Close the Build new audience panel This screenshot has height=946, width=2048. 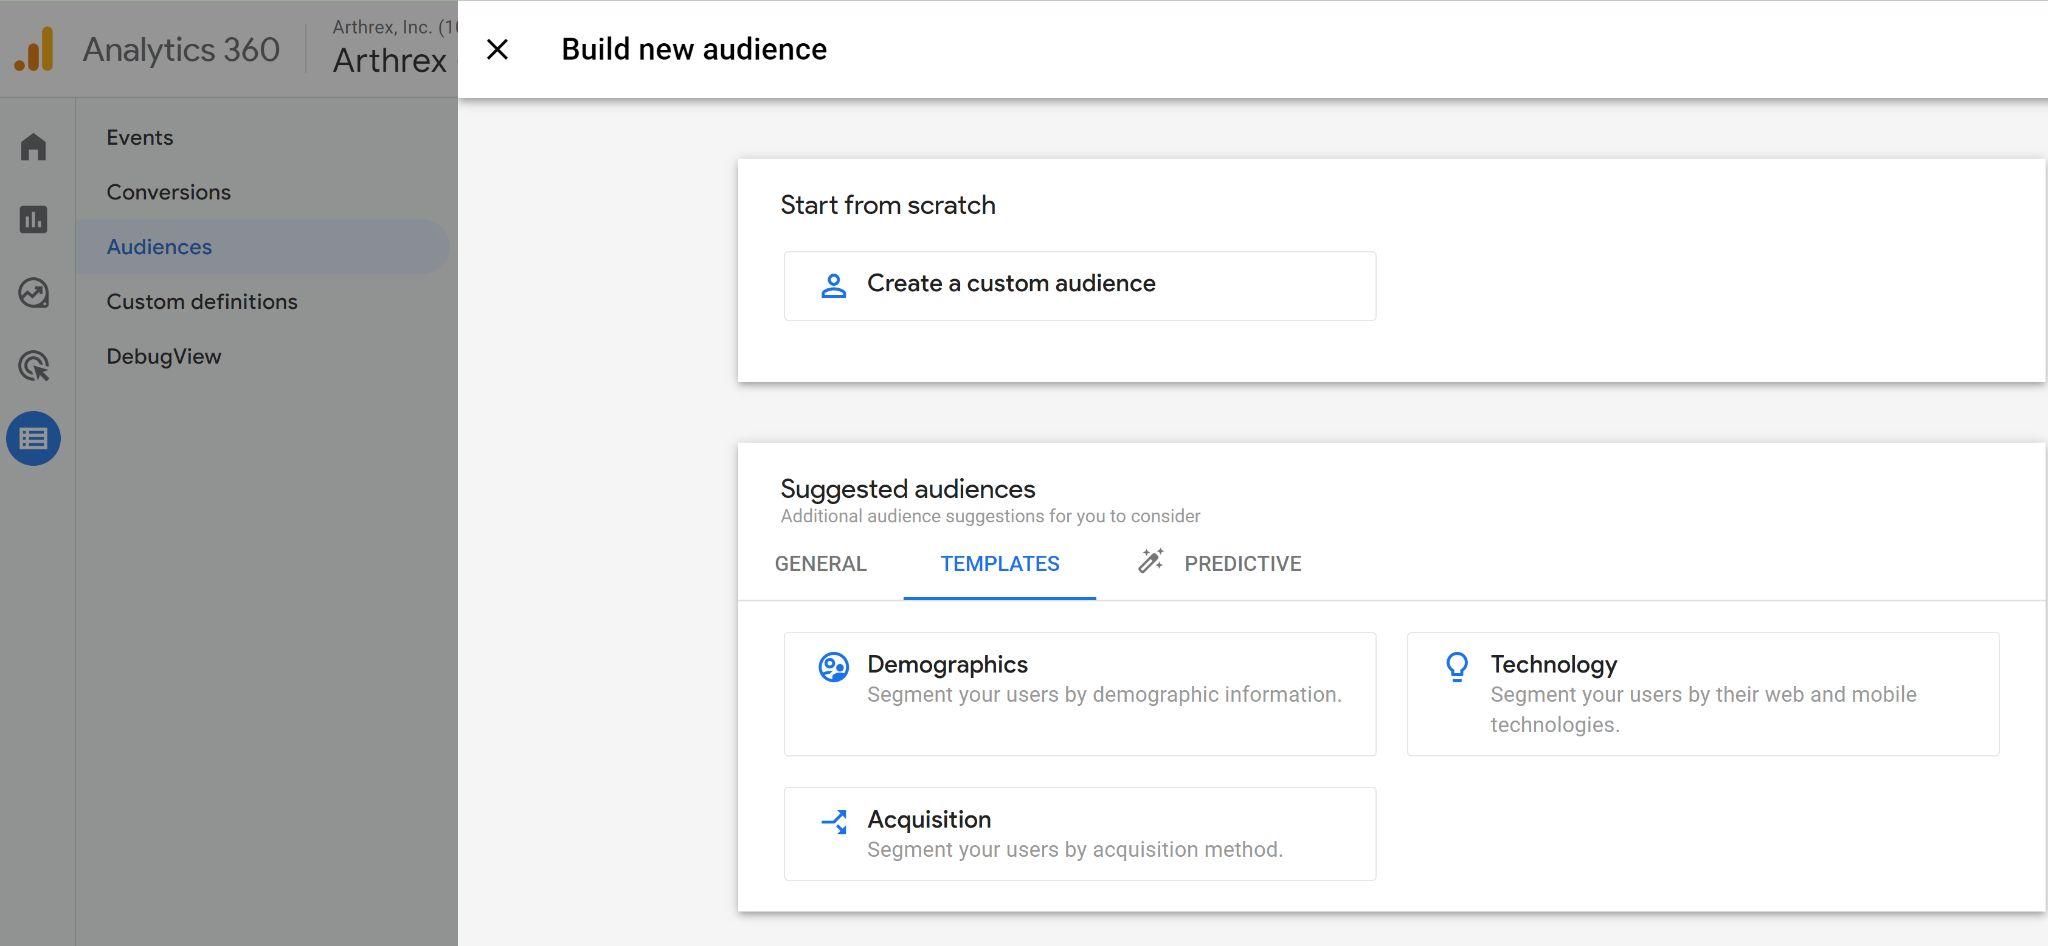point(497,49)
